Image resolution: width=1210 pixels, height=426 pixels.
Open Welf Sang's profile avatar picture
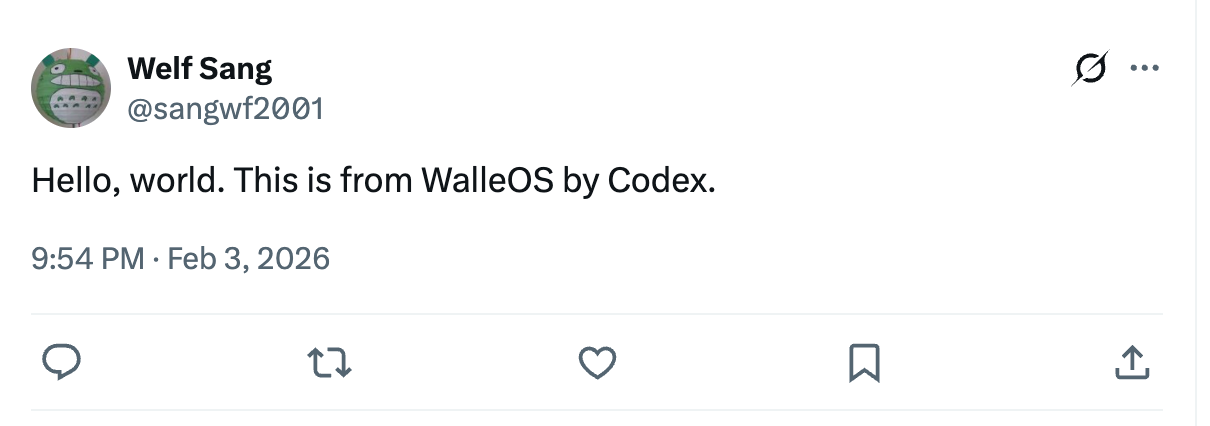coord(70,89)
